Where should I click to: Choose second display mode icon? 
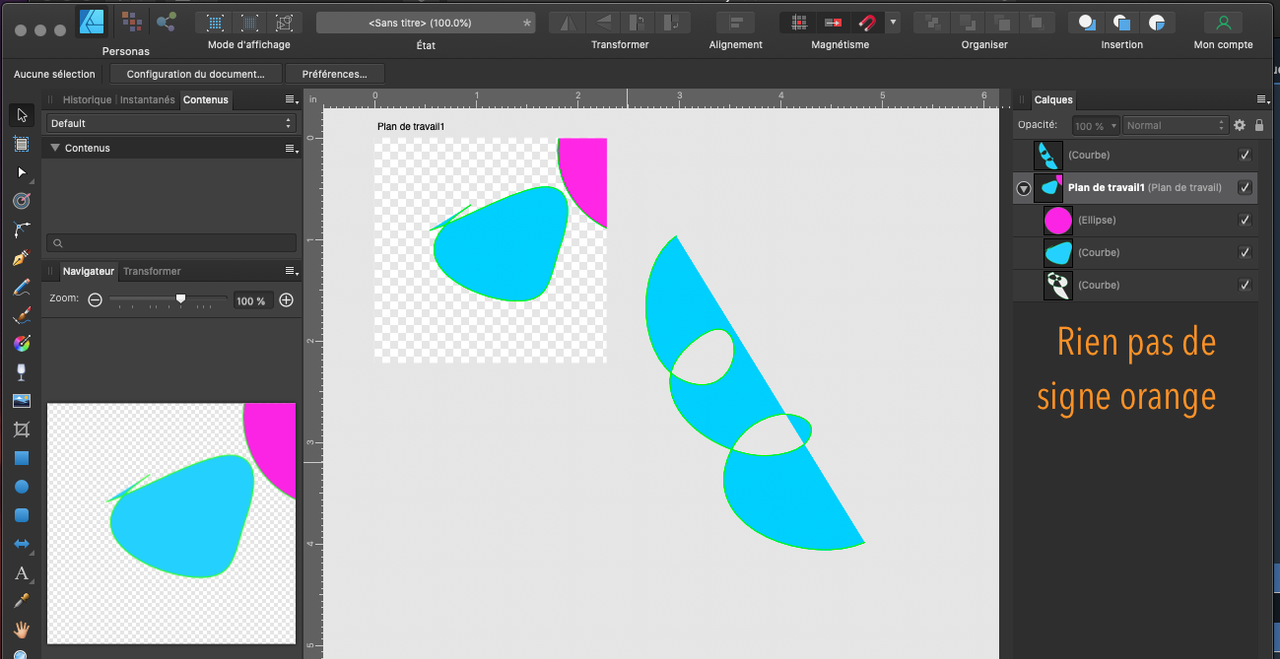pyautogui.click(x=250, y=22)
